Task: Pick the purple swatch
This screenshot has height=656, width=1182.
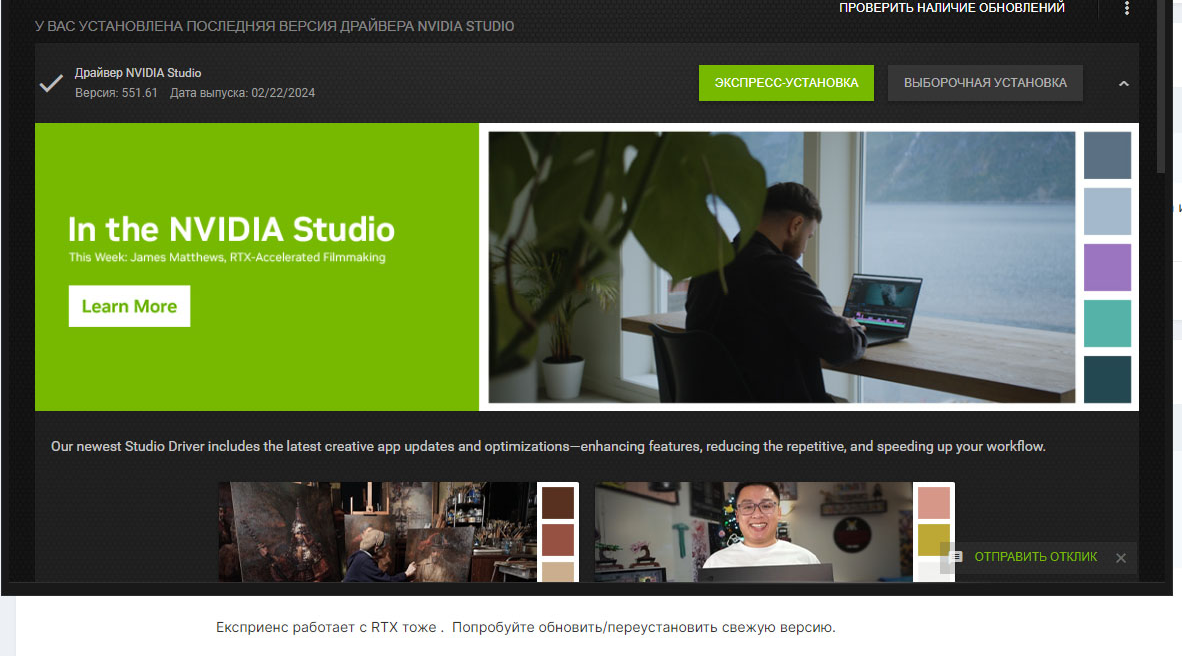Action: pos(1107,267)
